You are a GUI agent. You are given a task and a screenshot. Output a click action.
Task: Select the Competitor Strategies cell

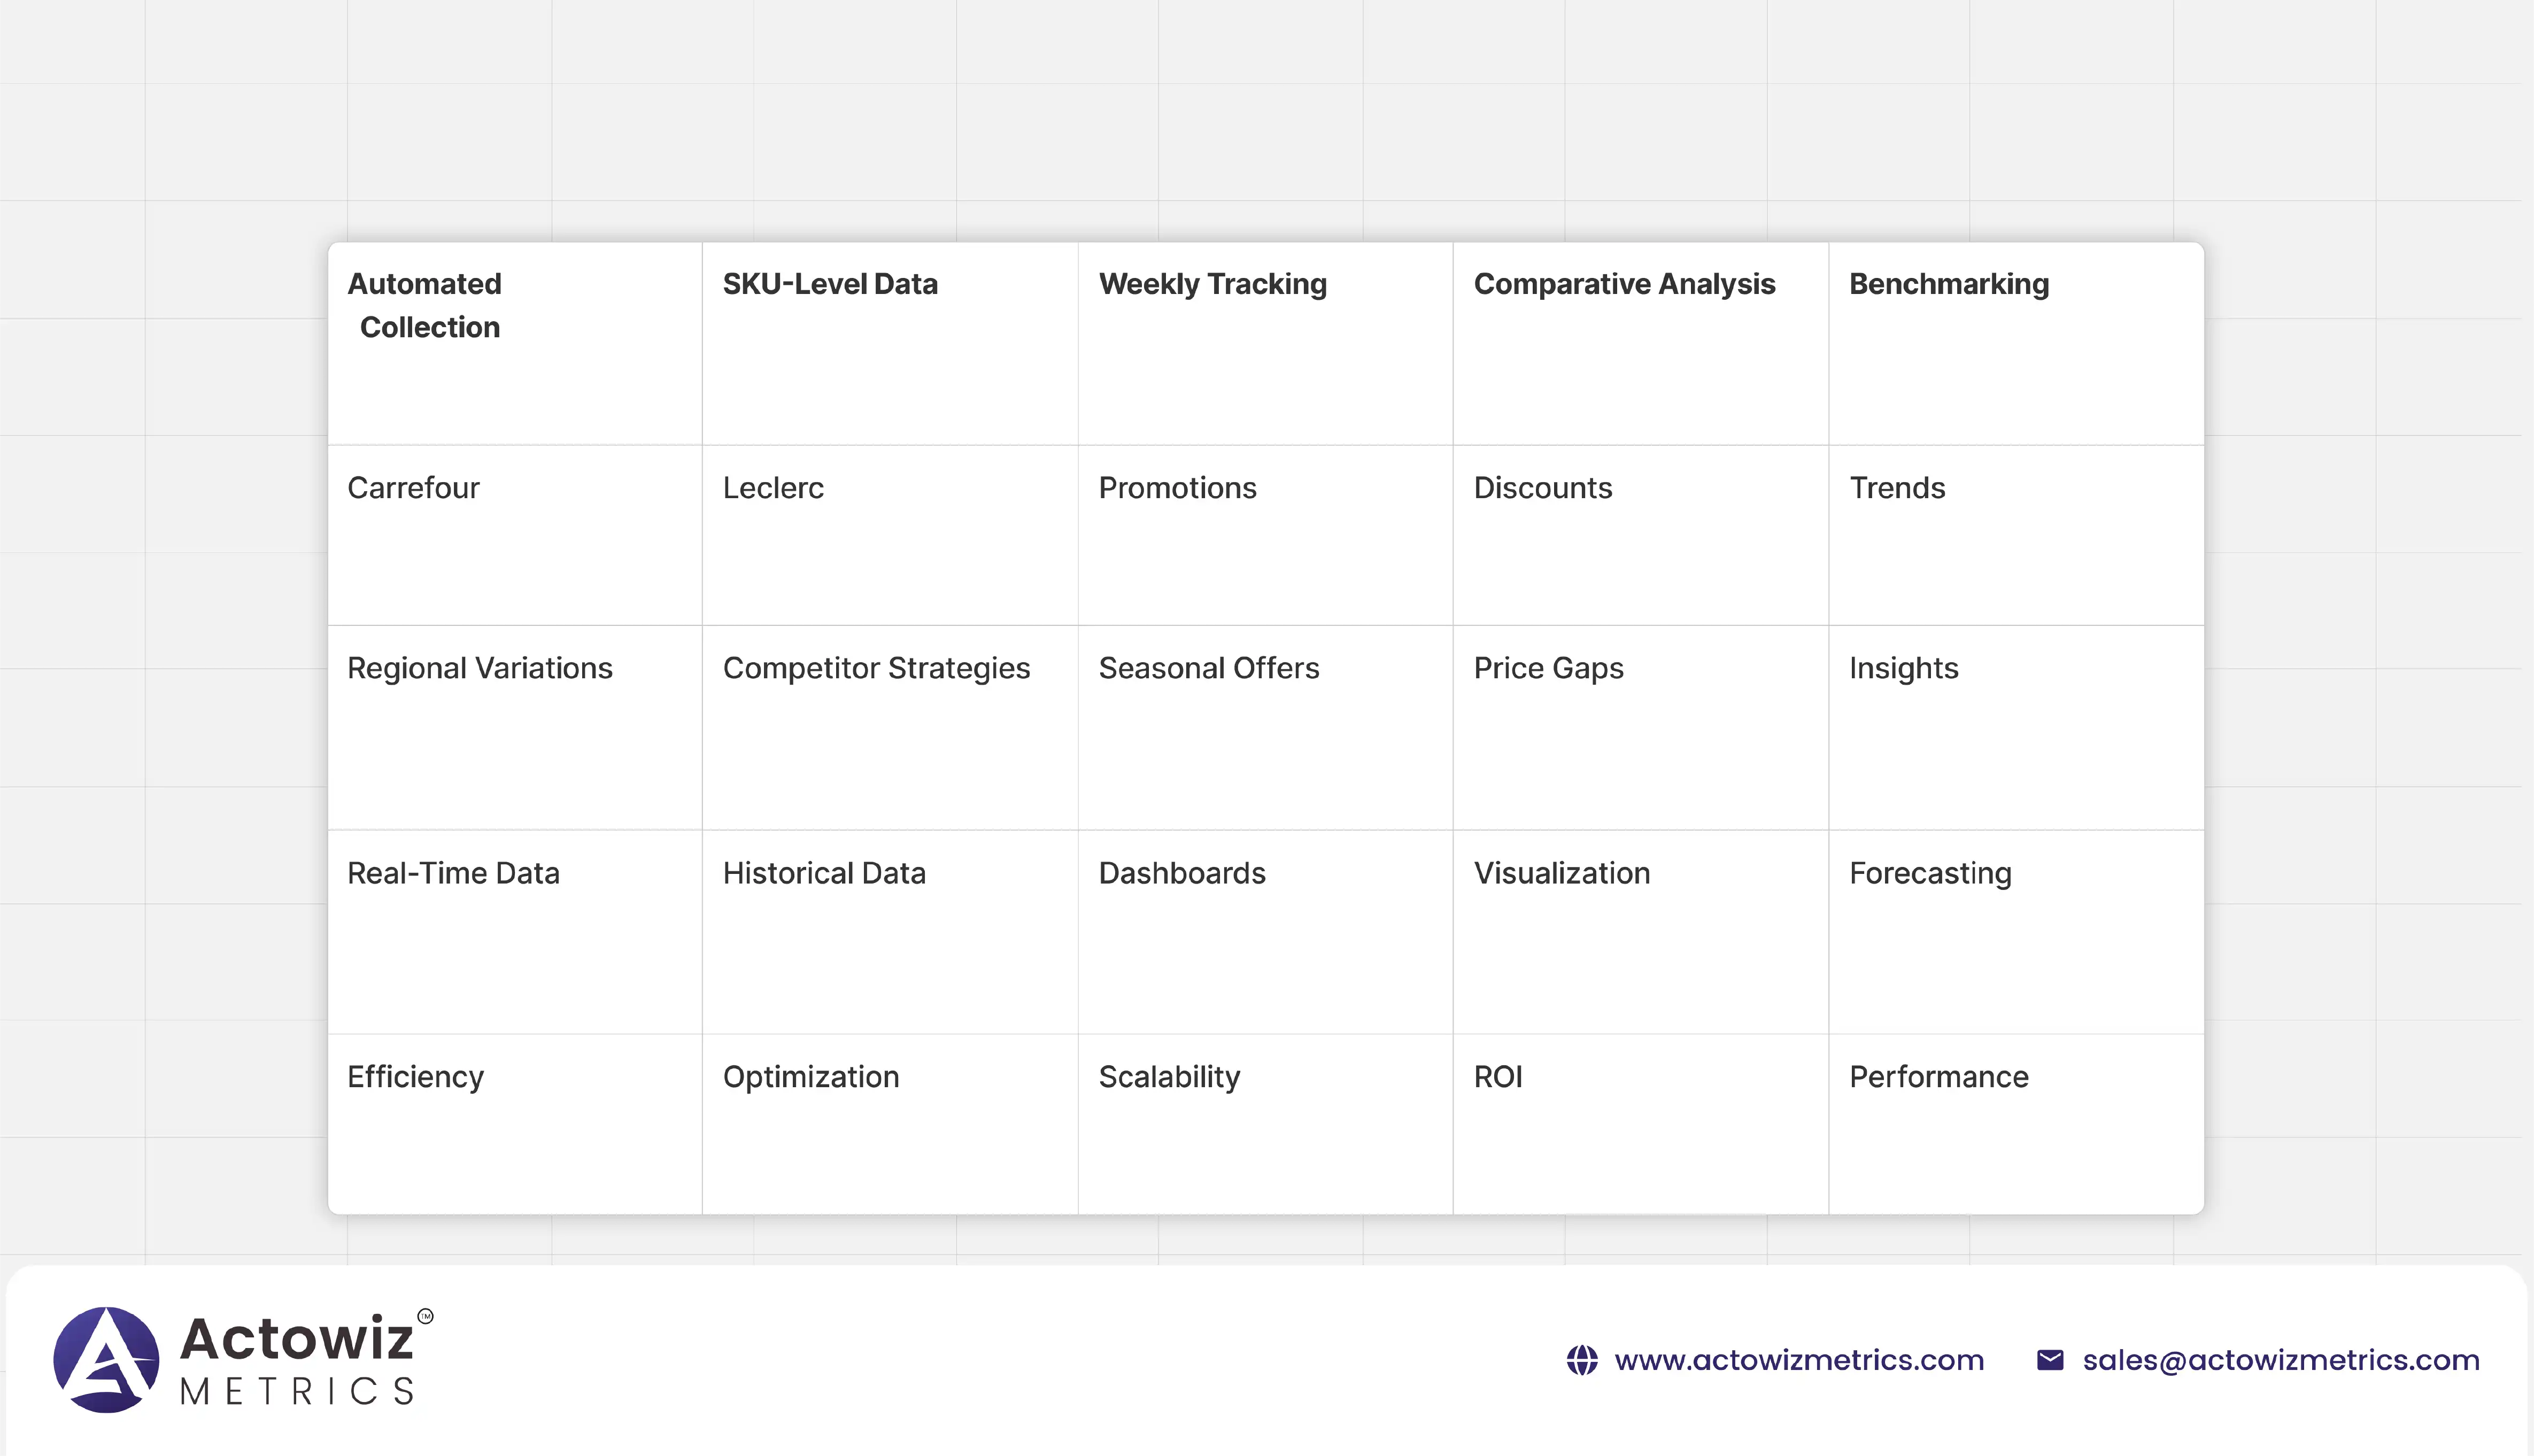point(876,668)
